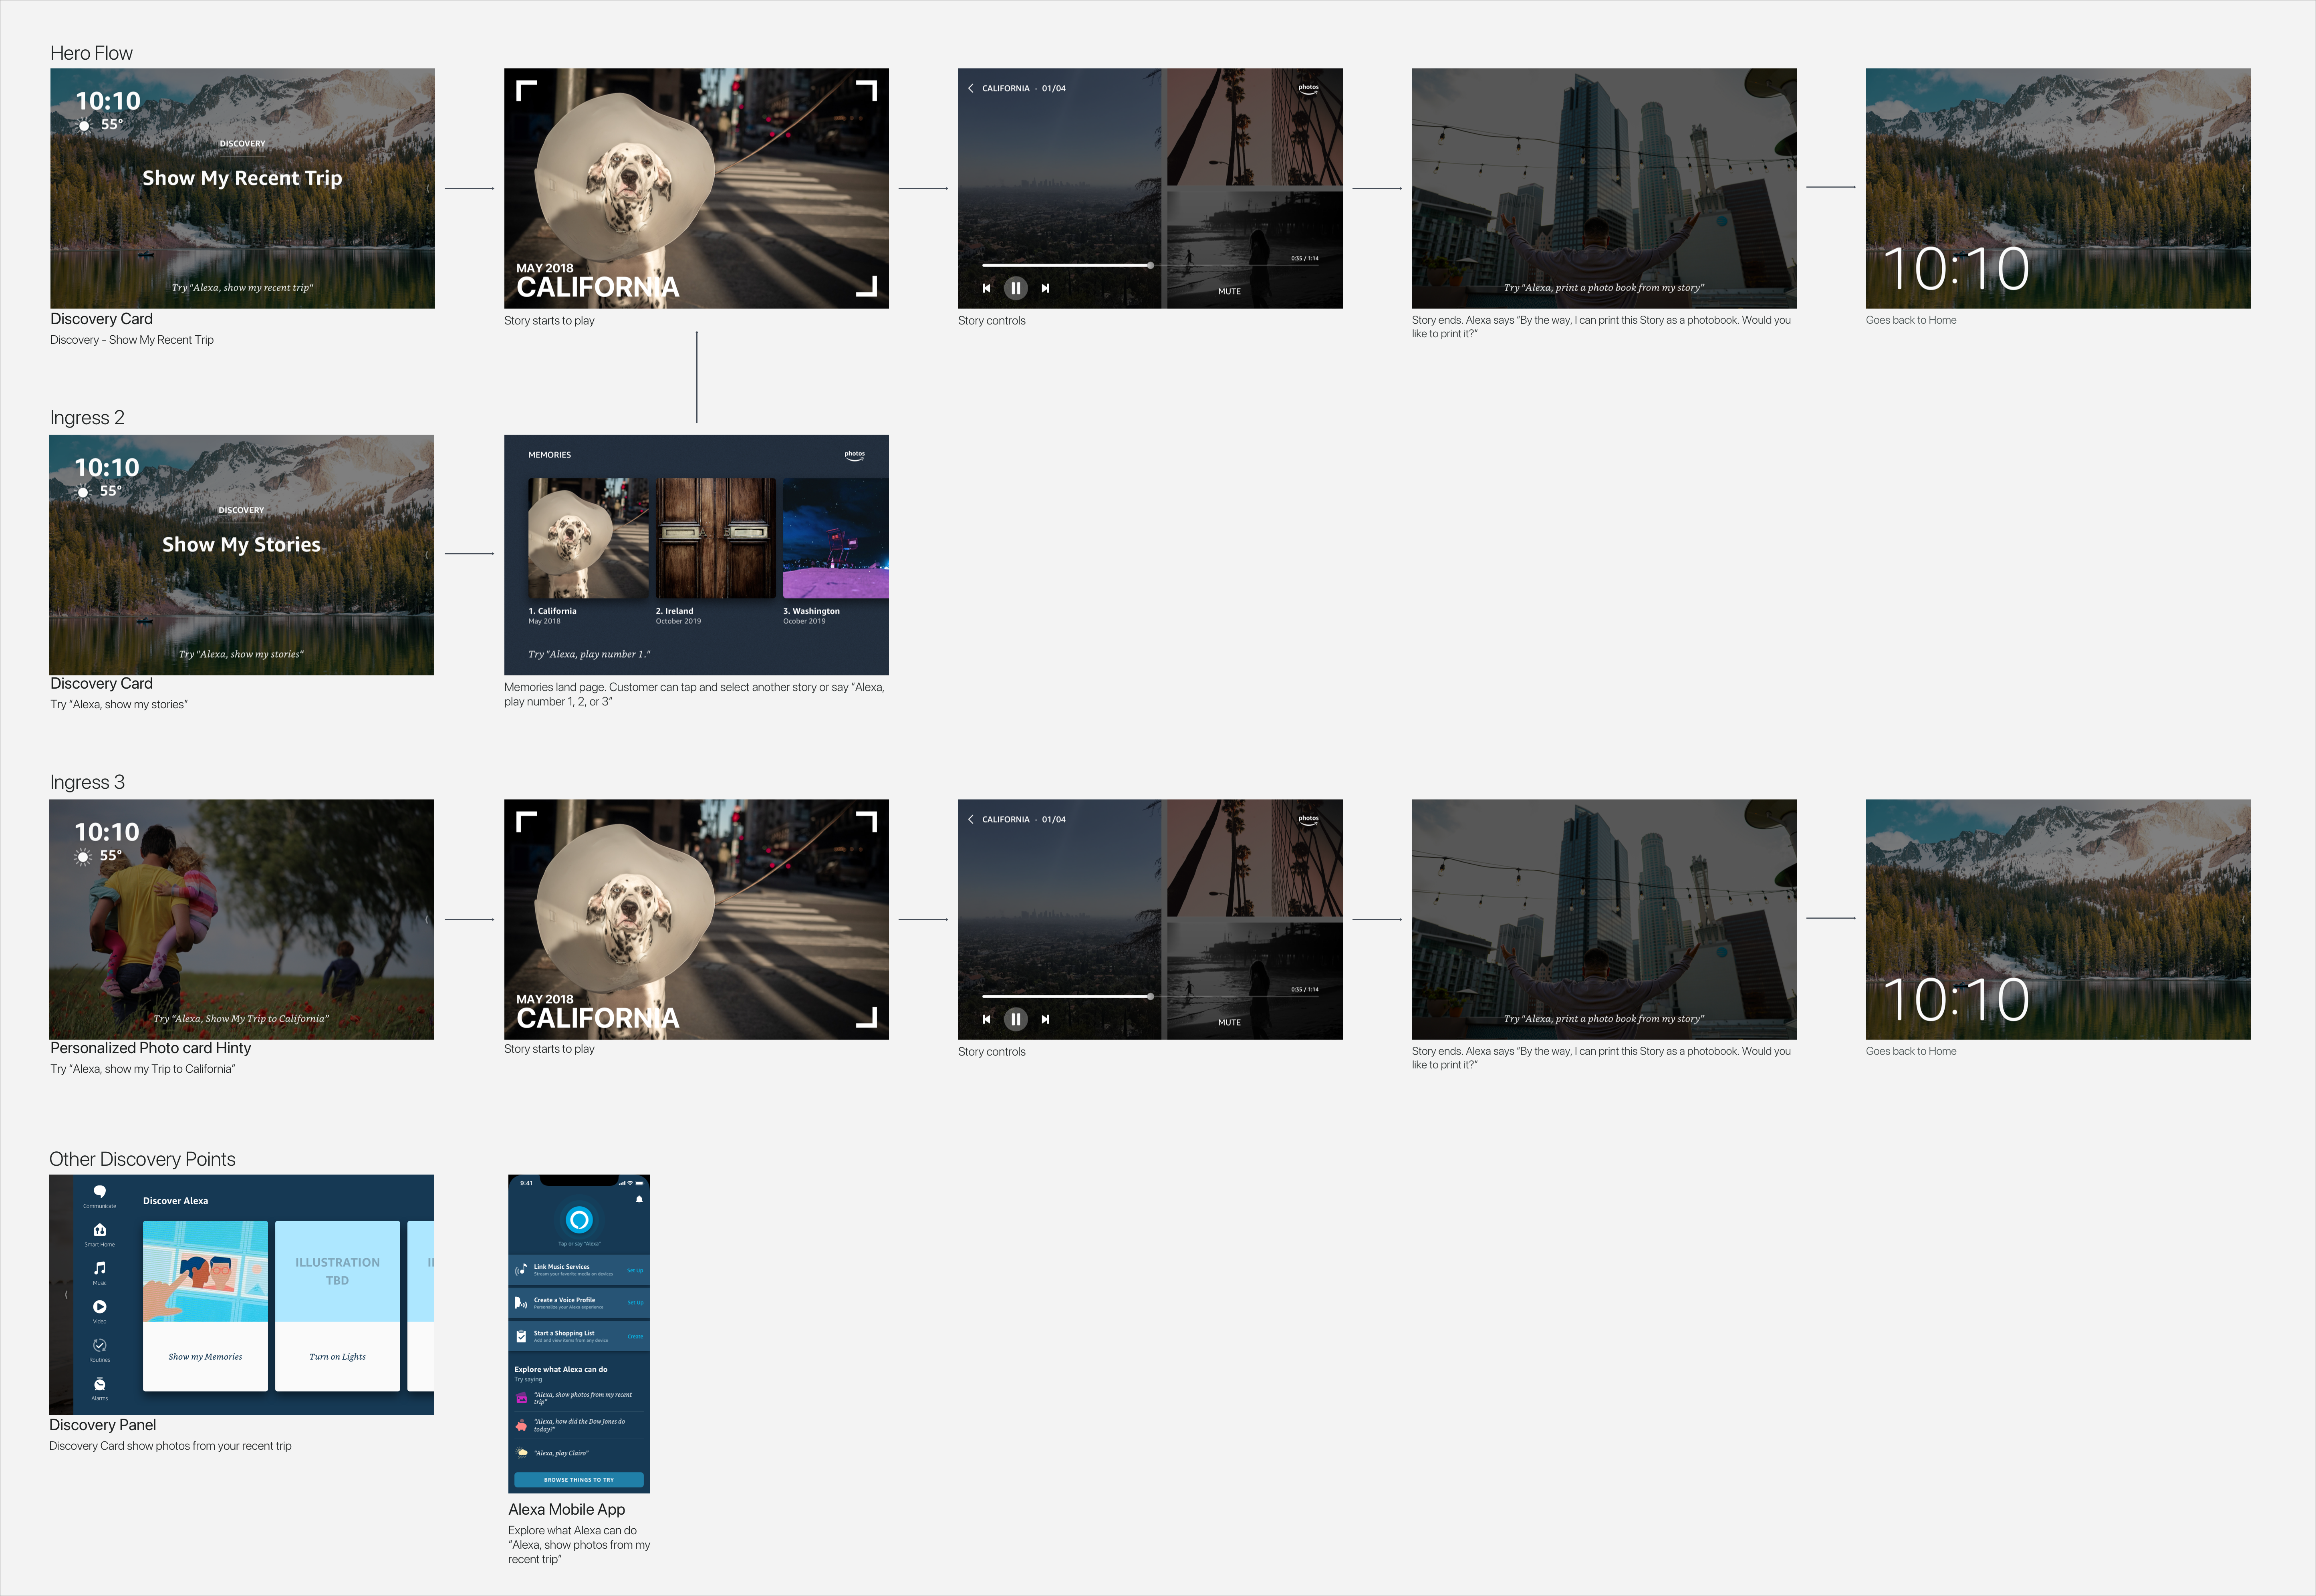Mute the story in Ingress 3 controls
Screen dimensions: 2316x1596
pos(1229,1022)
